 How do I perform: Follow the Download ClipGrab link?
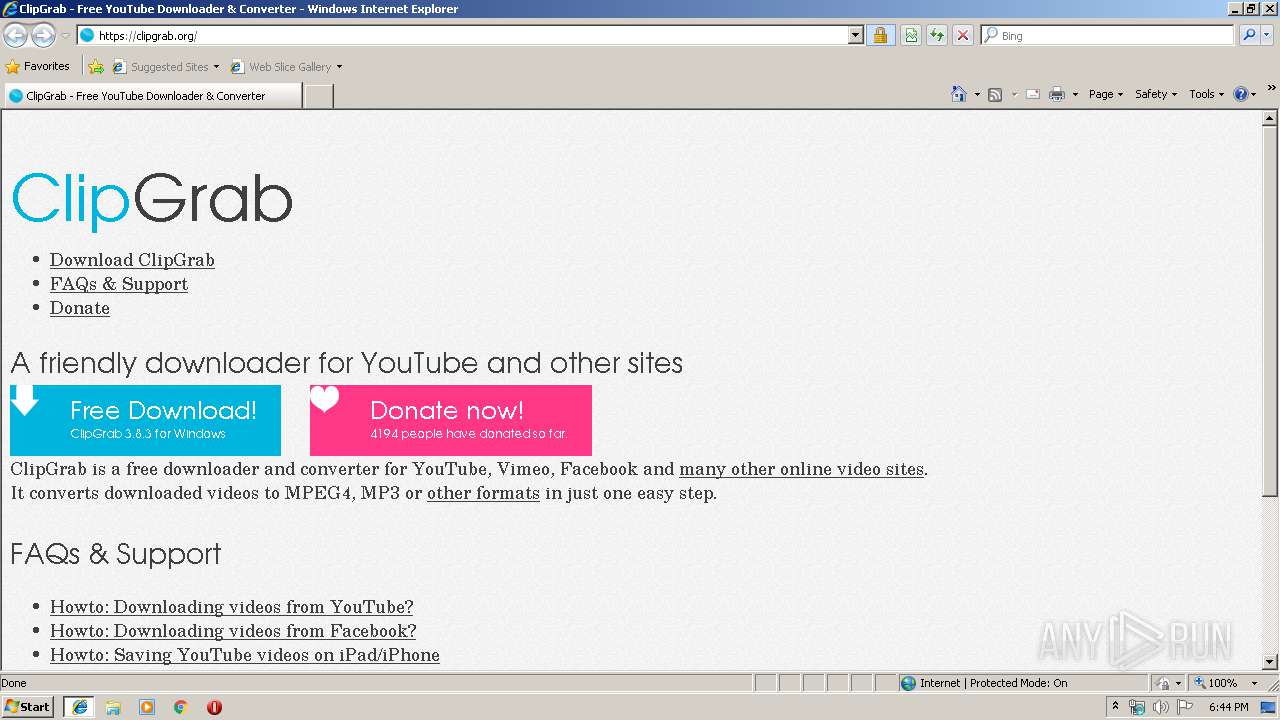(x=132, y=260)
